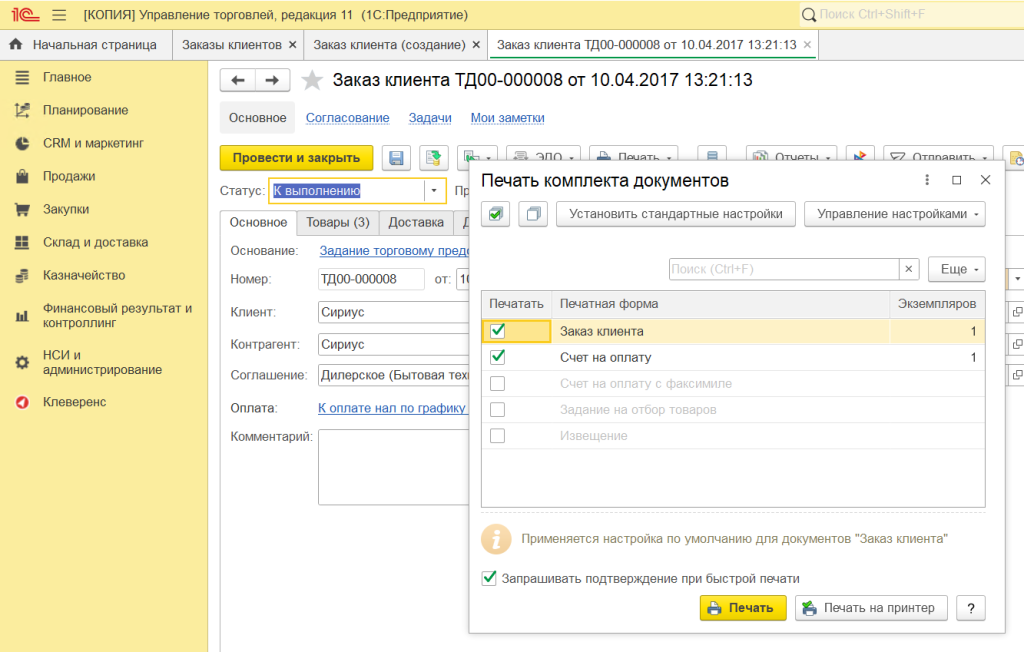
Task: Check all print forms icon in dialog
Action: (x=496, y=214)
